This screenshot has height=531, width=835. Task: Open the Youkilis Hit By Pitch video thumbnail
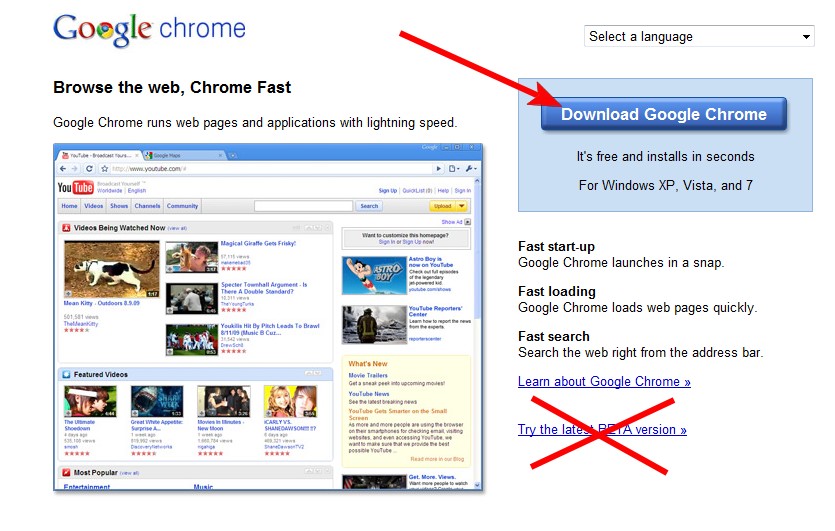click(x=191, y=340)
